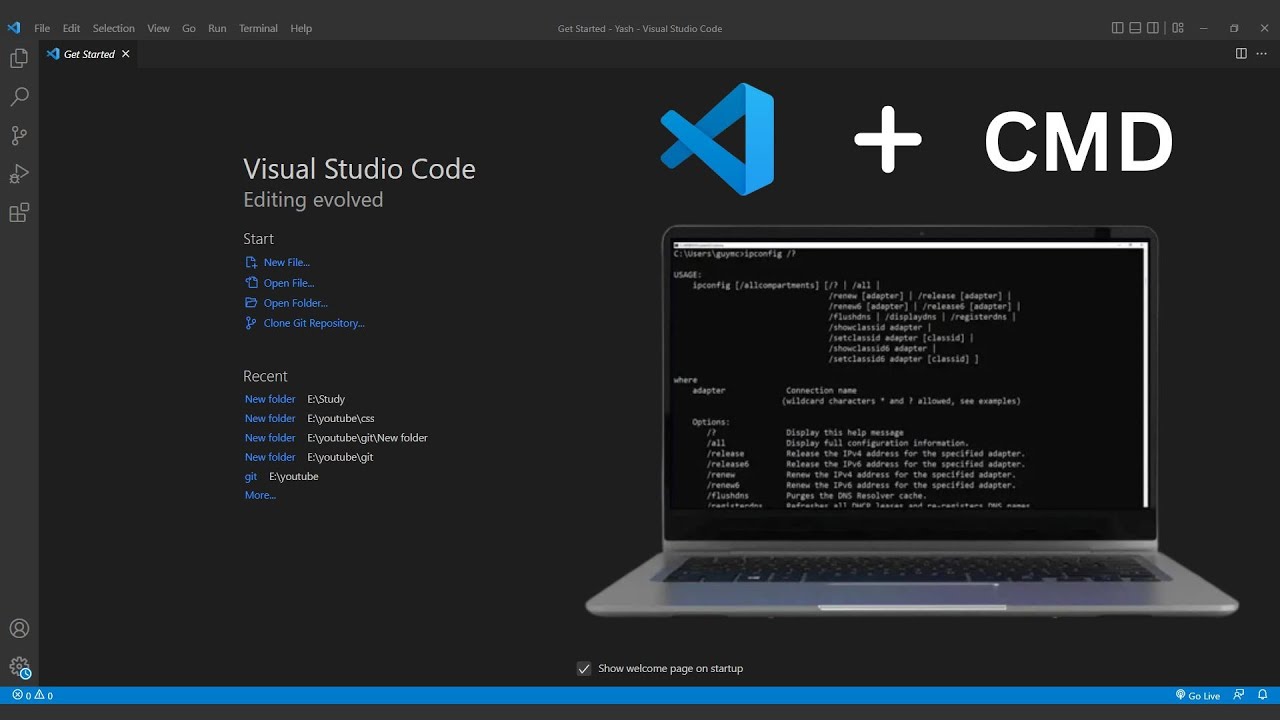Screen dimensions: 1280x720
Task: Open recent New folder in E:\Study
Action: [x=270, y=399]
